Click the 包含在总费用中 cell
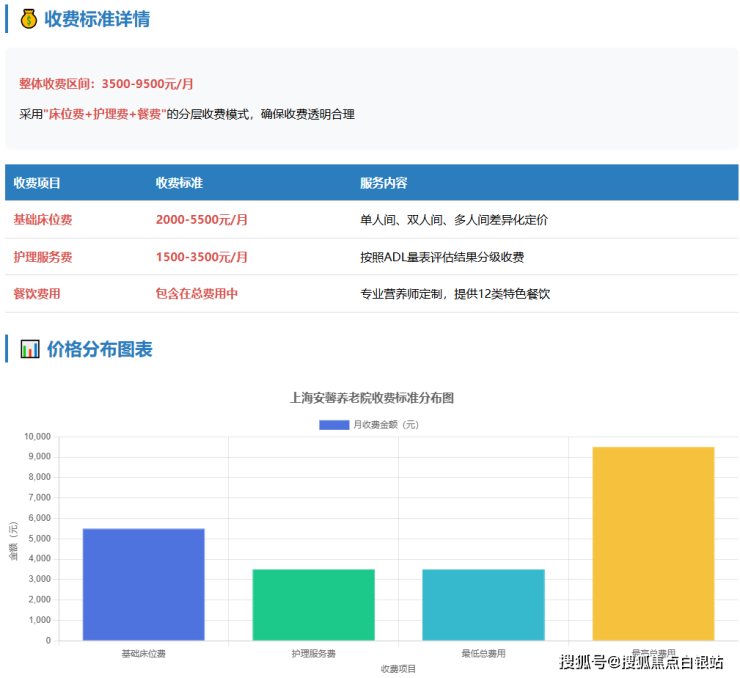 pos(197,294)
